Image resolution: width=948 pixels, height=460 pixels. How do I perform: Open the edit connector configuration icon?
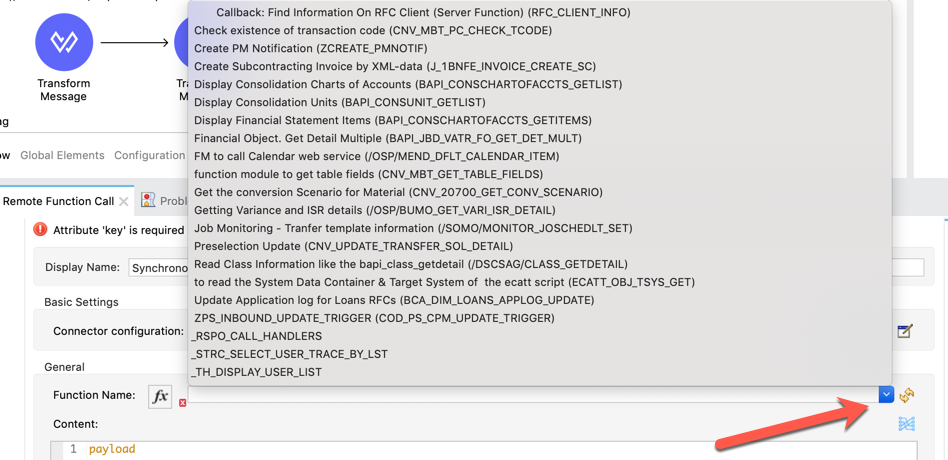(x=905, y=331)
